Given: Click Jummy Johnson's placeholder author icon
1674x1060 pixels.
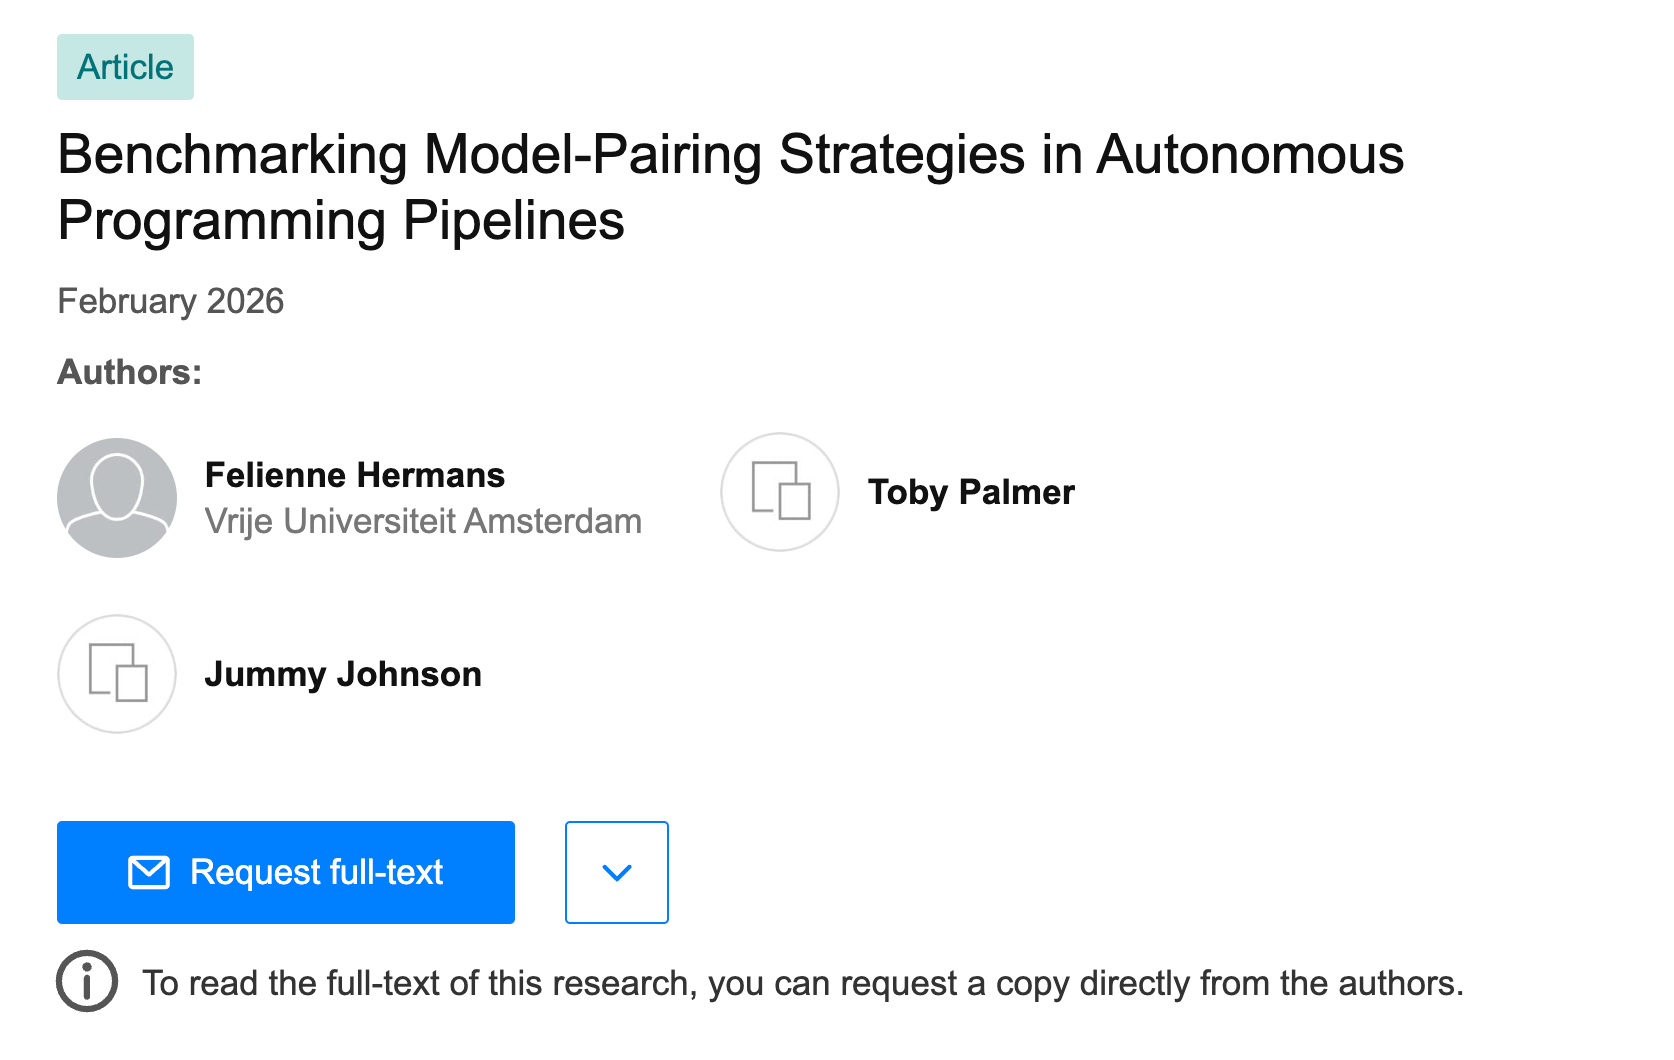Looking at the screenshot, I should tap(117, 673).
